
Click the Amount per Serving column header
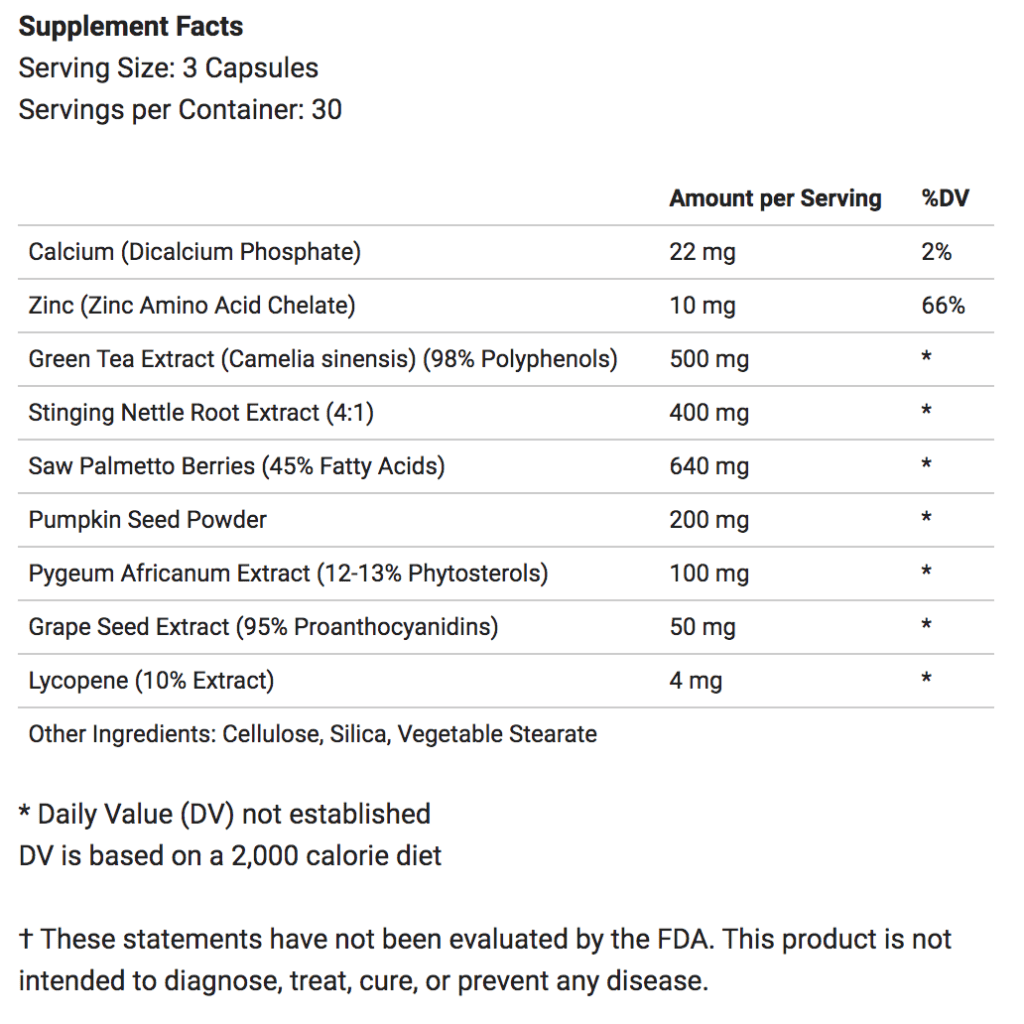click(x=775, y=198)
